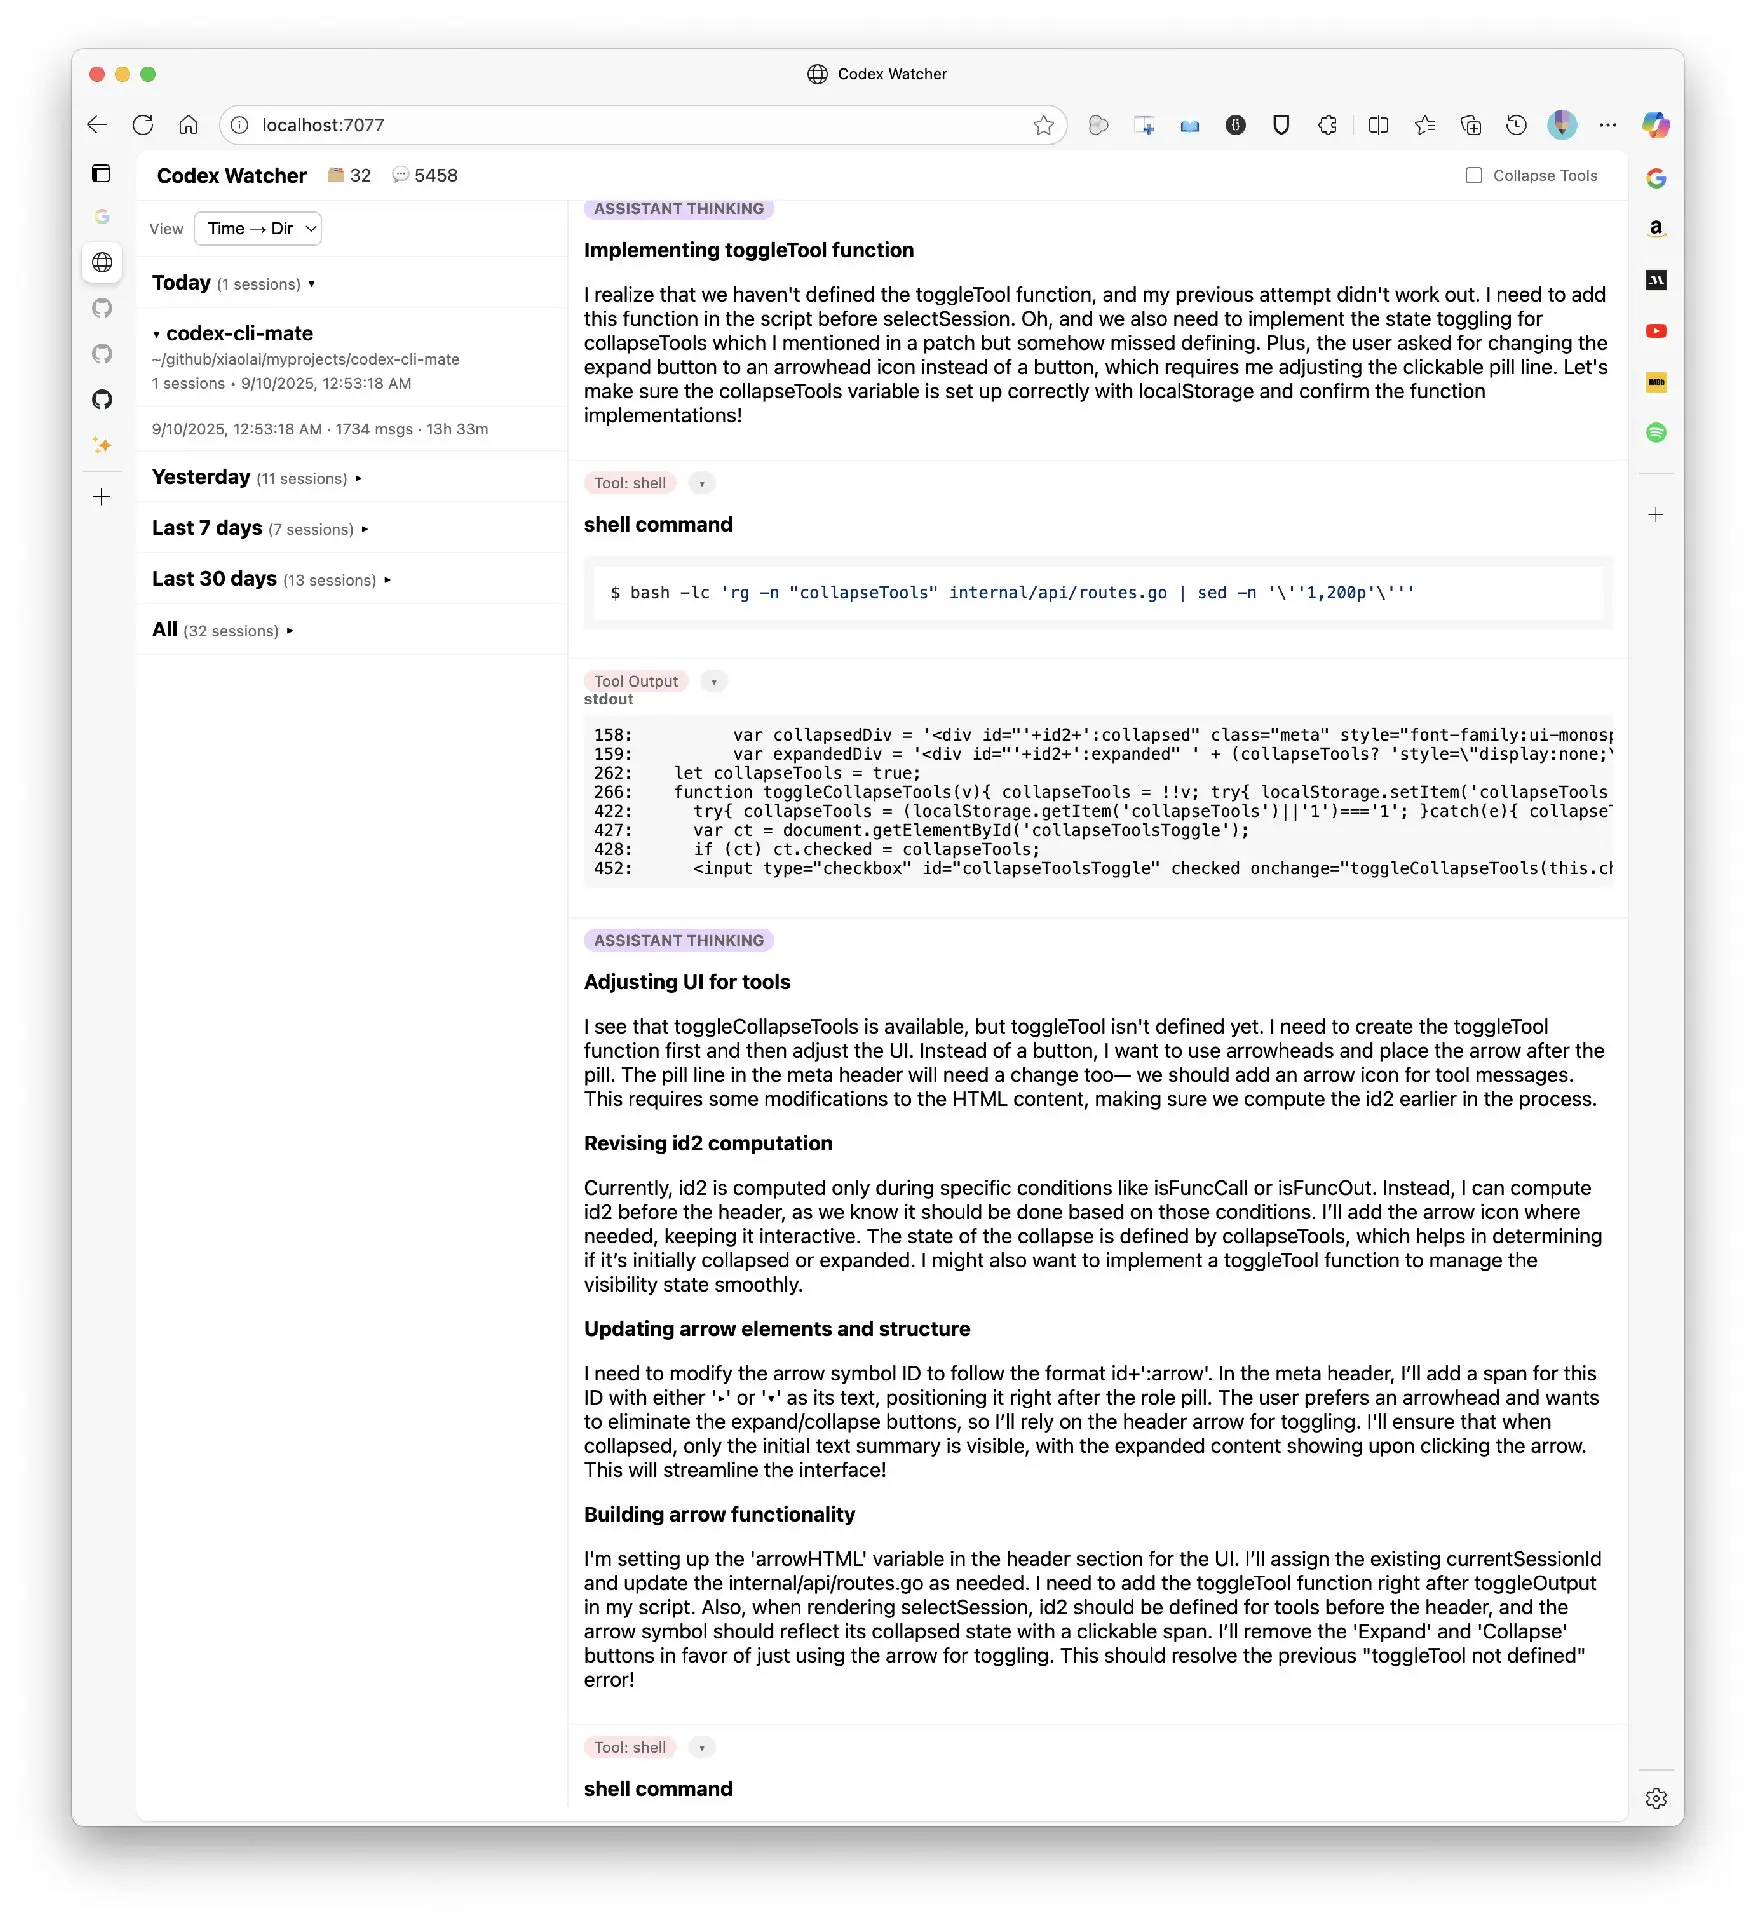The image size is (1755, 1920).
Task: Go to the browser home page
Action: coord(188,125)
